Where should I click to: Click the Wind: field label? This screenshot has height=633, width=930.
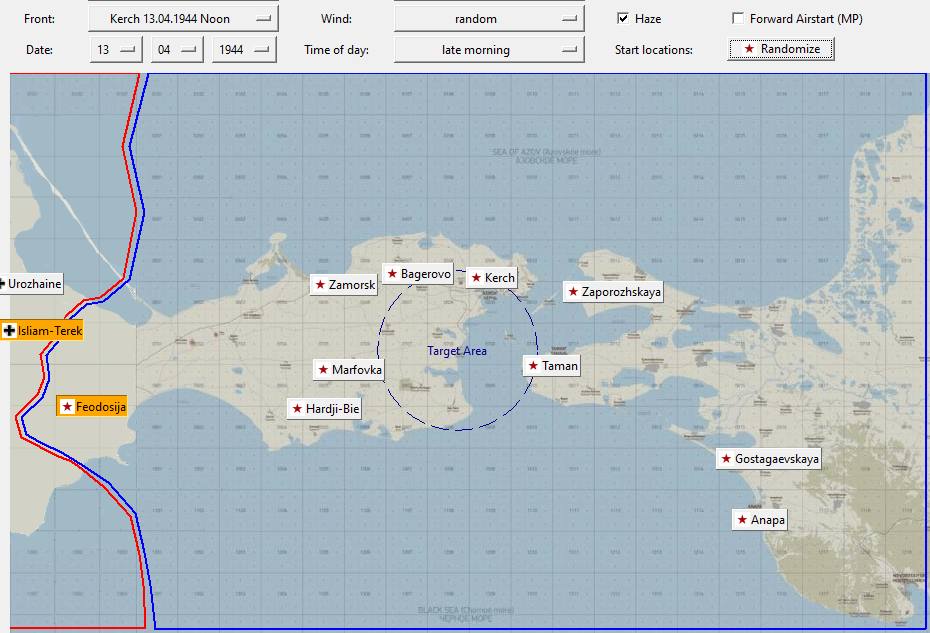click(x=336, y=19)
